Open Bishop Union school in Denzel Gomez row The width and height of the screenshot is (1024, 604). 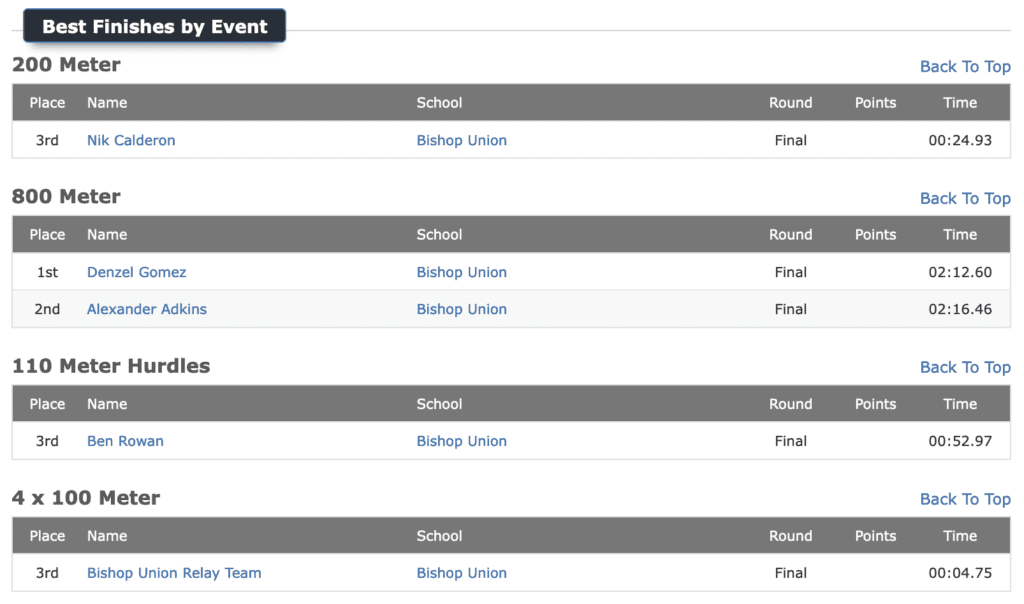coord(462,272)
